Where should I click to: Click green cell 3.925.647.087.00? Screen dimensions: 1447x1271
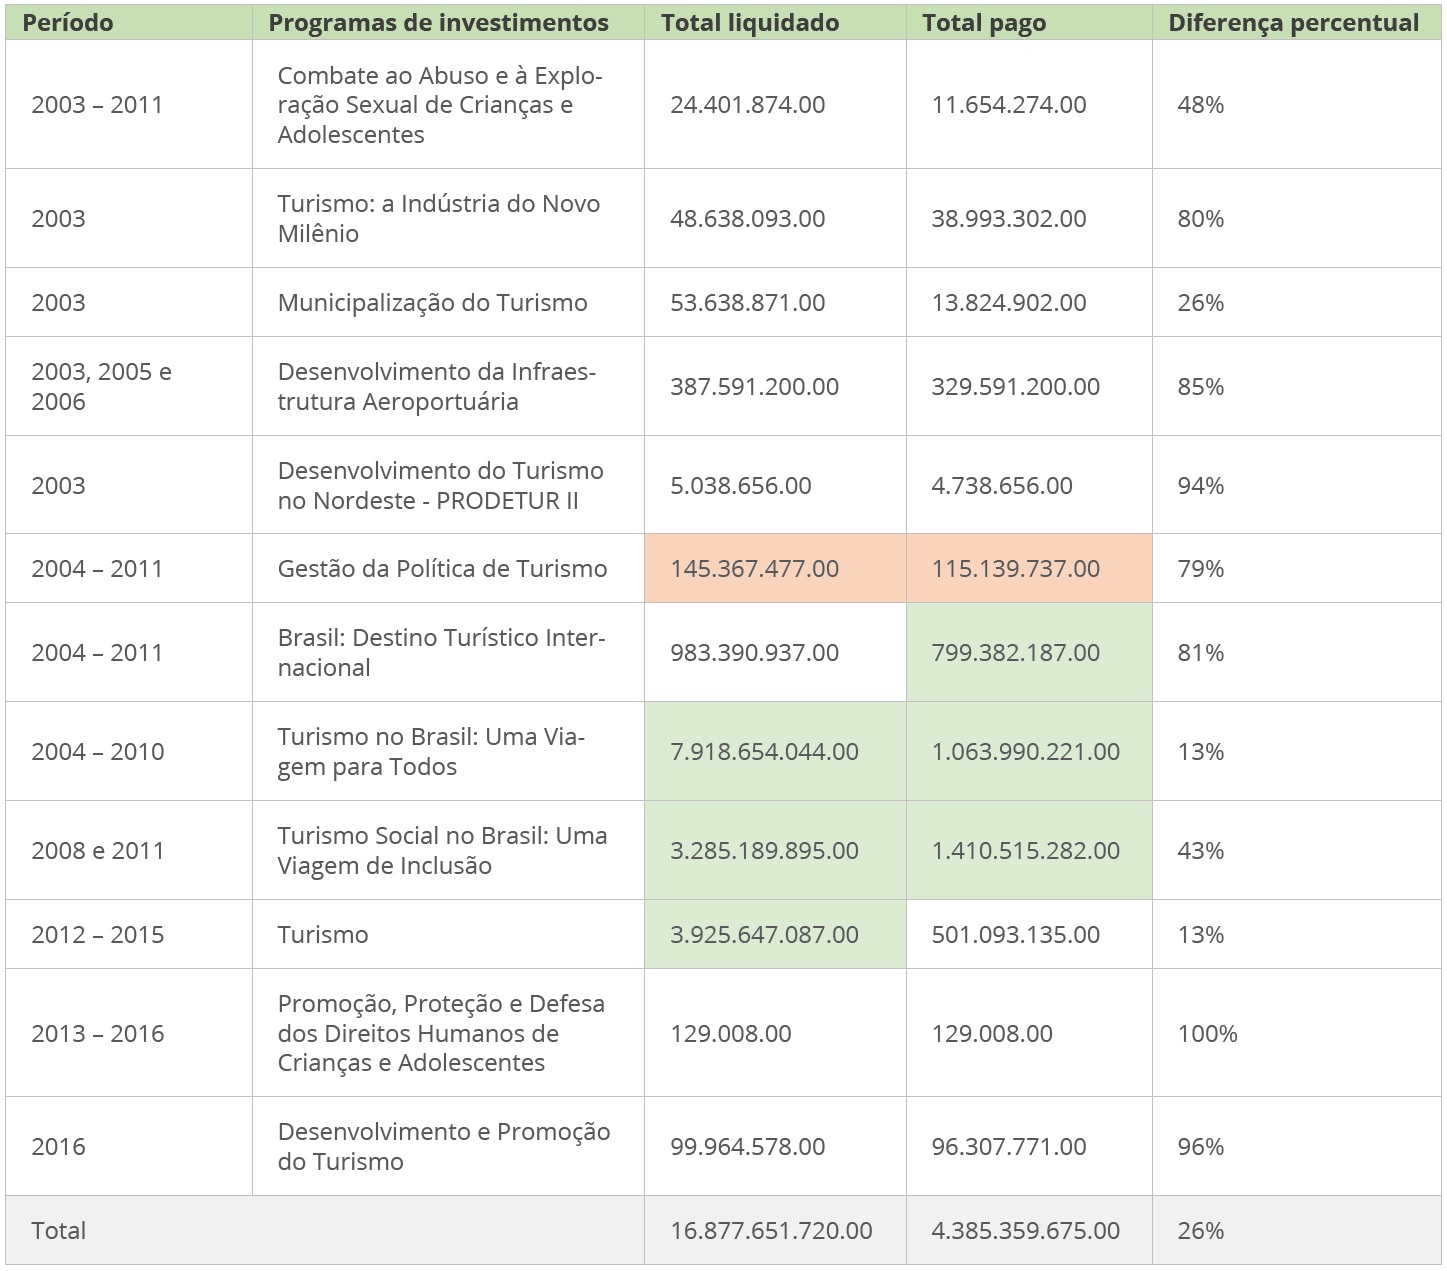click(764, 935)
